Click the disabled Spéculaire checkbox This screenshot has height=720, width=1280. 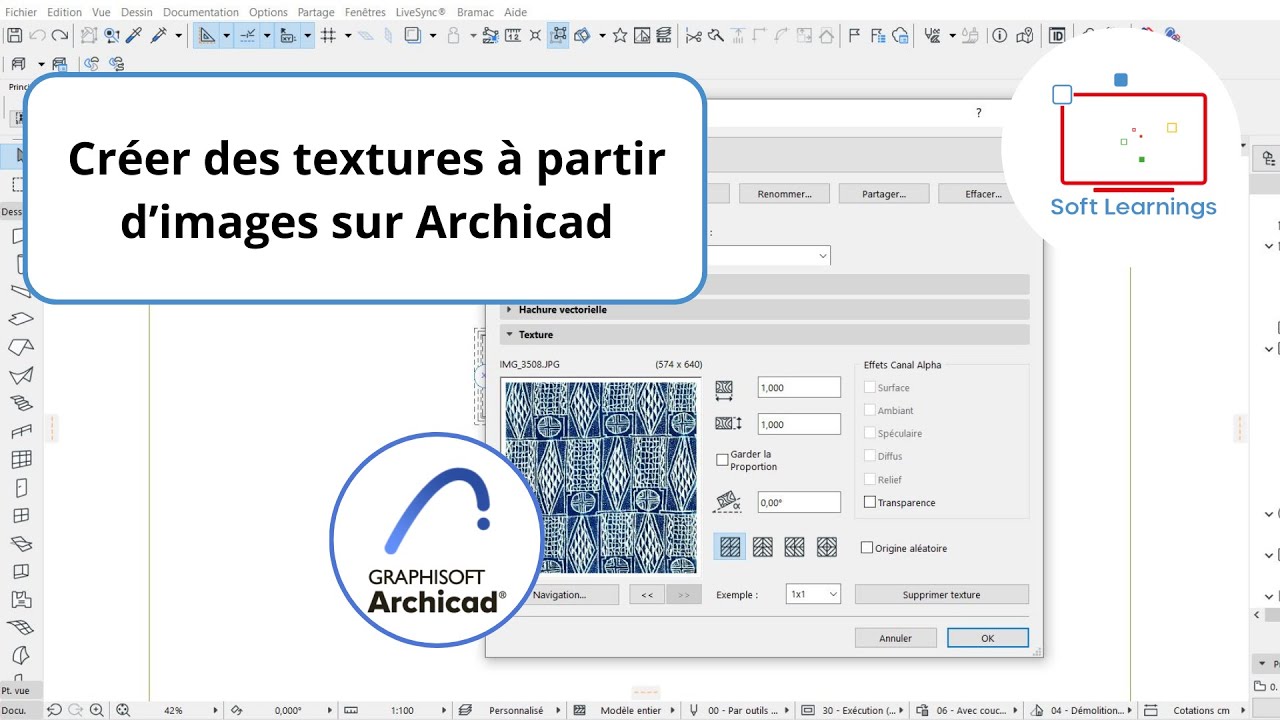[870, 433]
